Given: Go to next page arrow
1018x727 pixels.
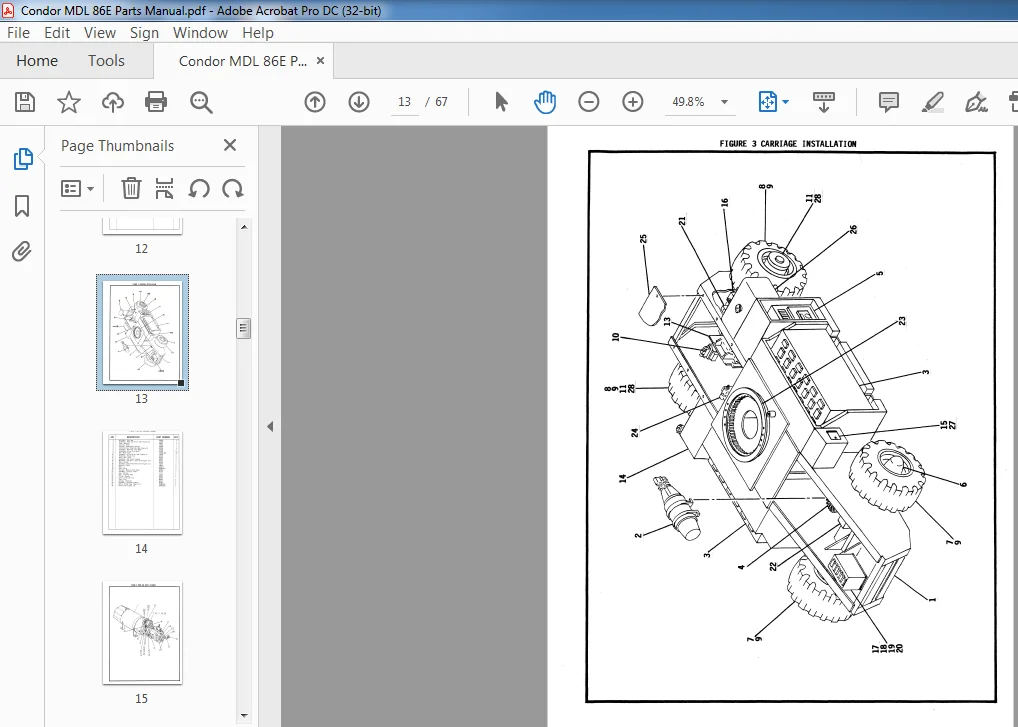Looking at the screenshot, I should (359, 102).
